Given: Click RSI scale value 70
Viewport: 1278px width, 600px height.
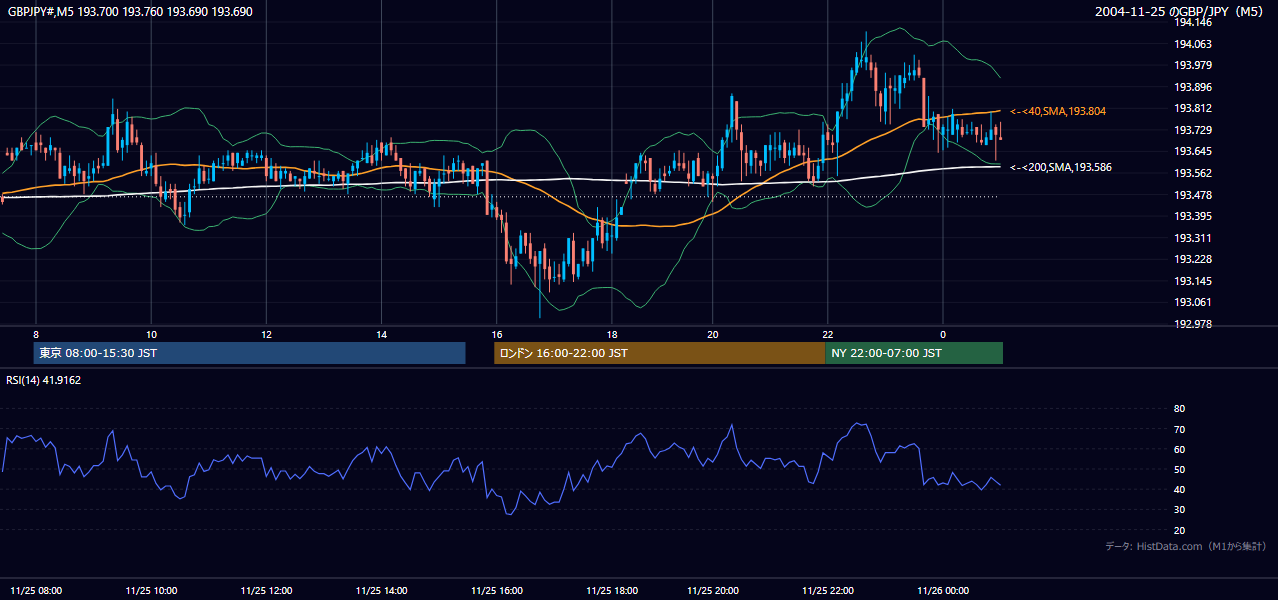Looking at the screenshot, I should pyautogui.click(x=1179, y=429).
